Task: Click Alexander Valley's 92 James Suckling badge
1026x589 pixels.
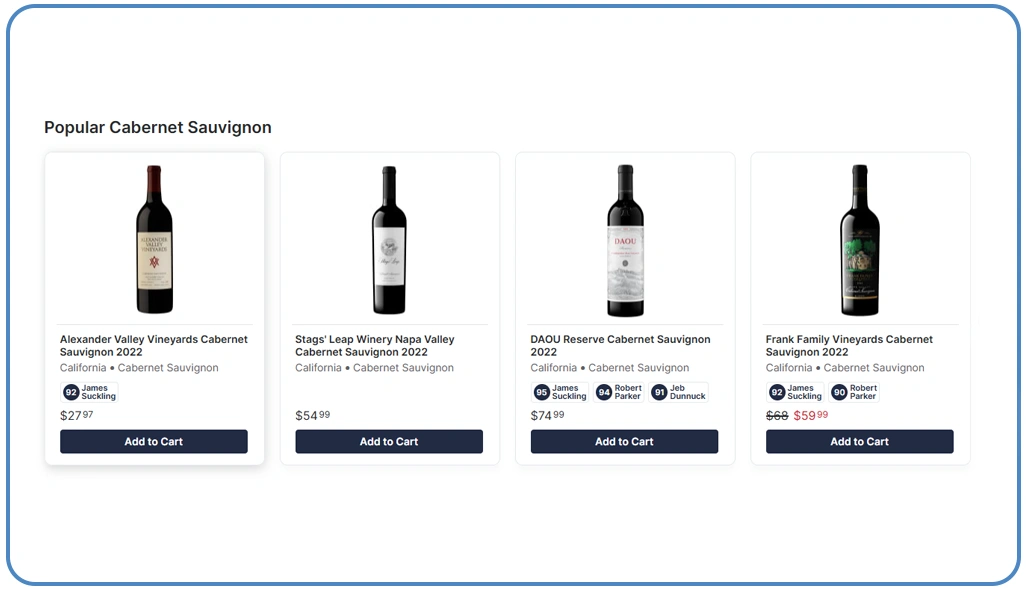Action: (90, 393)
